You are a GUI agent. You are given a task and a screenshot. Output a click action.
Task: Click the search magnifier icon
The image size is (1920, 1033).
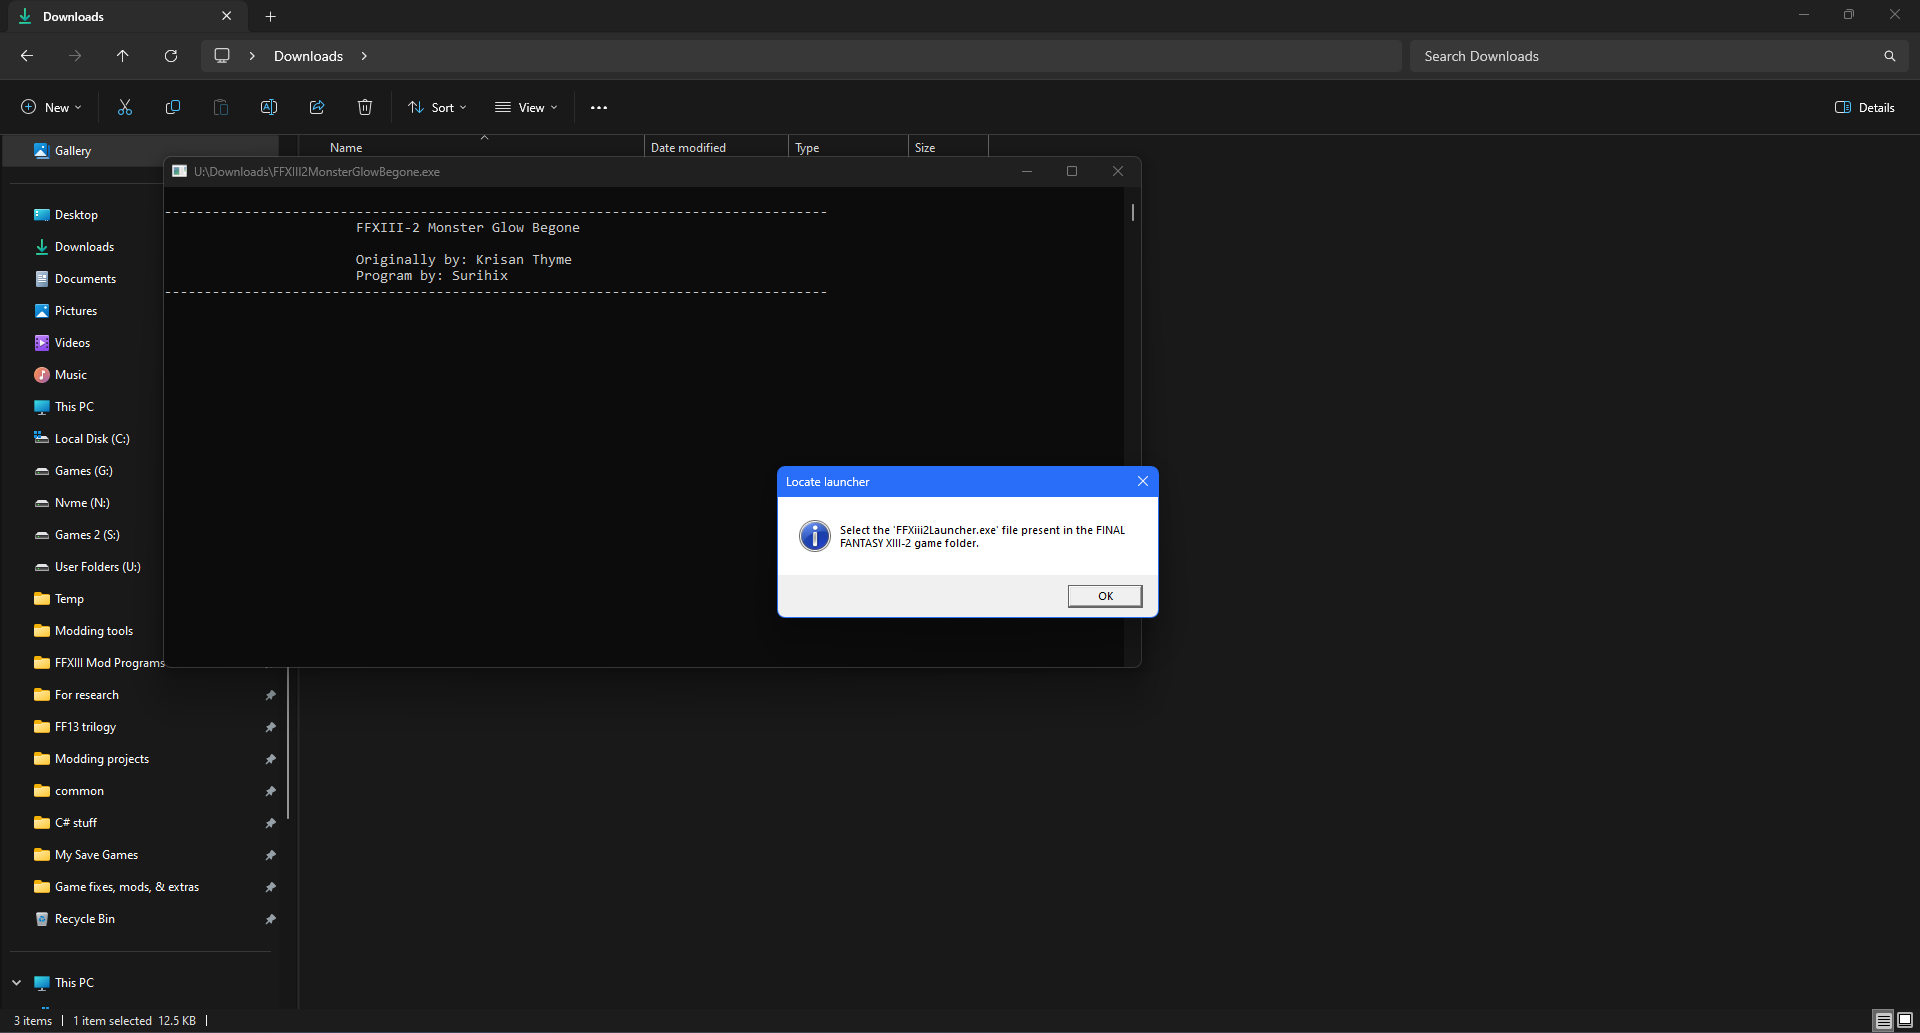(1890, 56)
